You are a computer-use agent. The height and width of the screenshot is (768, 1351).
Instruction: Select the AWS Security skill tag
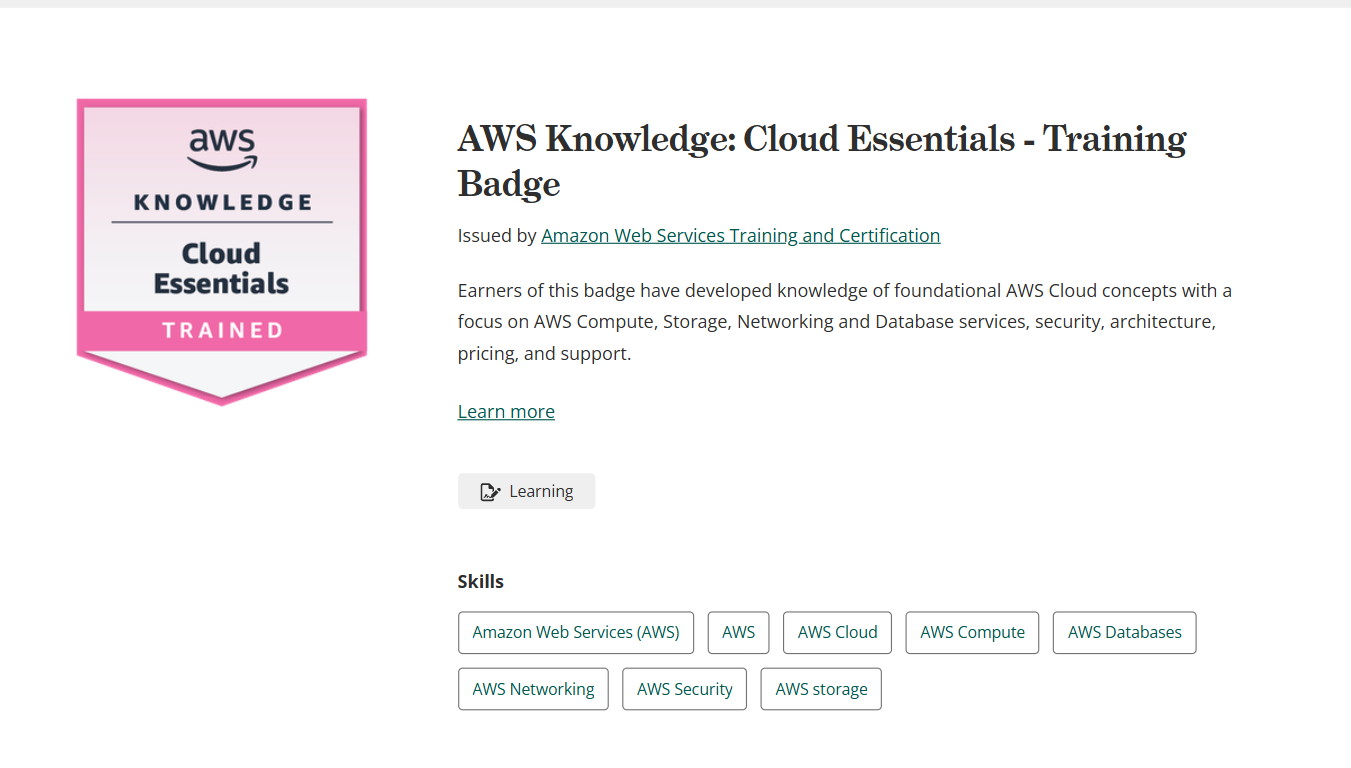click(x=685, y=689)
